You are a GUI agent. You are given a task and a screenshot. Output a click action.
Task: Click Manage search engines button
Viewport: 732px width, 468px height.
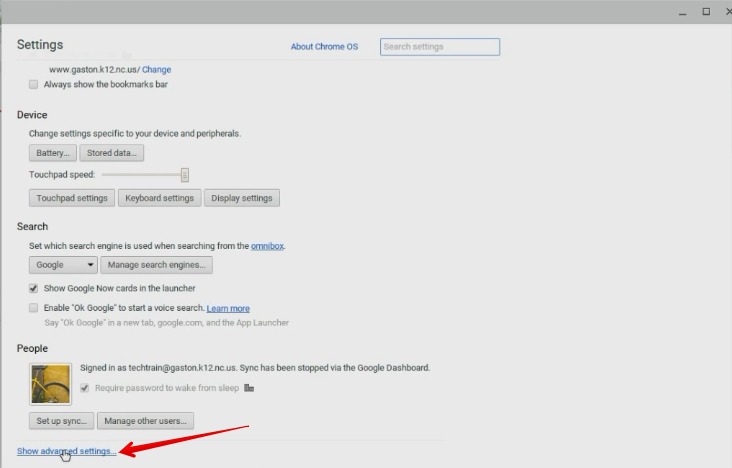156,265
